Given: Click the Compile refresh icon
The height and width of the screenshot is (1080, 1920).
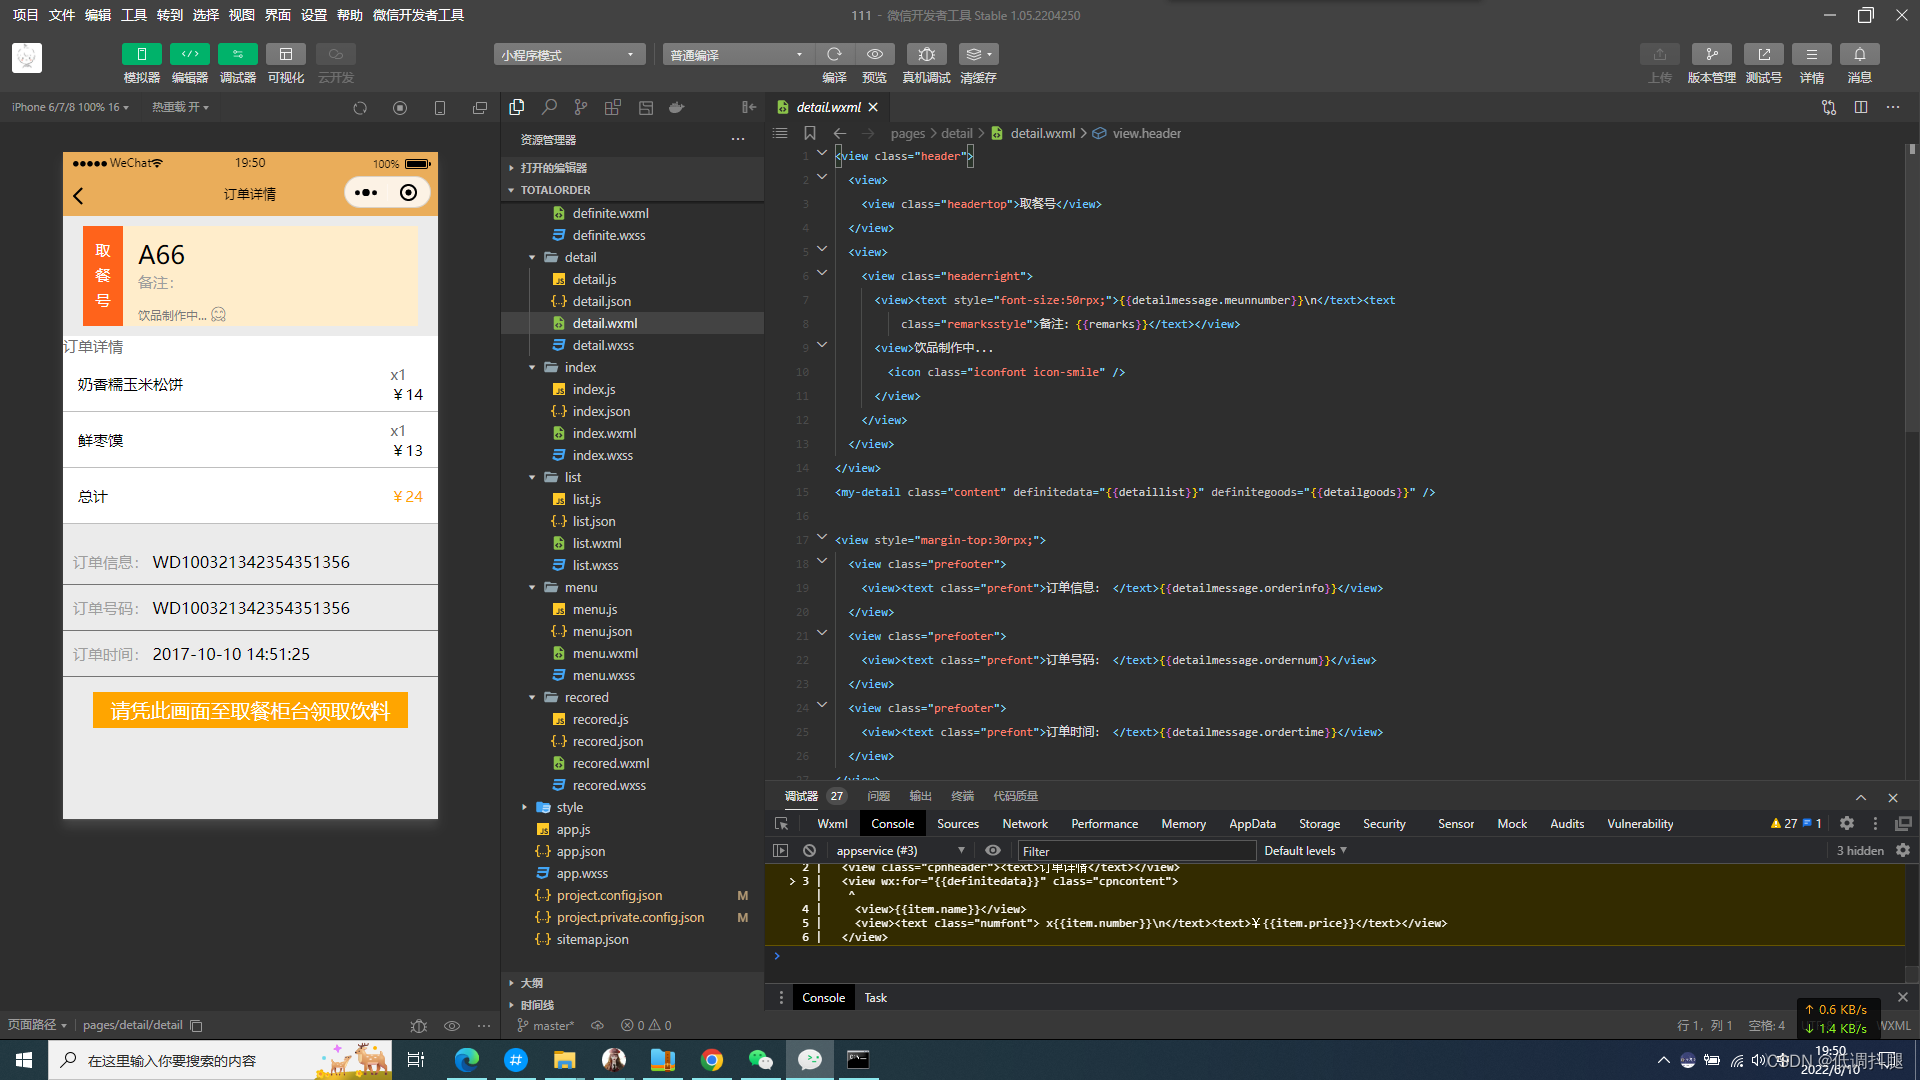Looking at the screenshot, I should [x=834, y=54].
